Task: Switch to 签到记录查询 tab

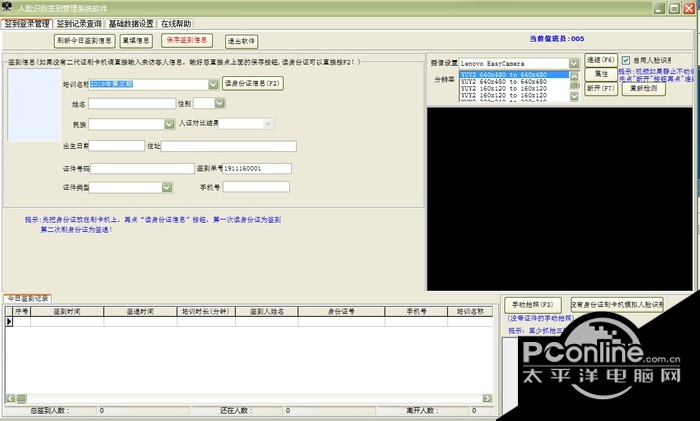Action: [x=78, y=23]
